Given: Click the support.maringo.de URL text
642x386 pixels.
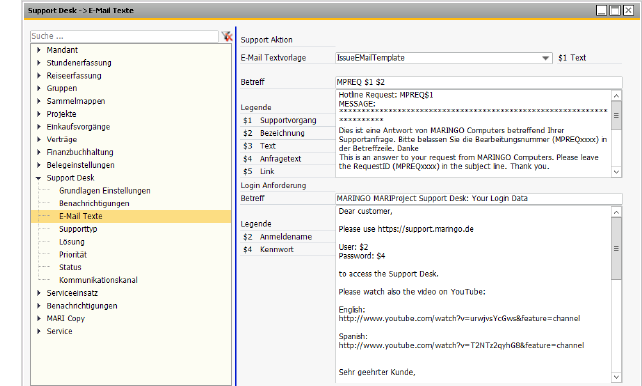Looking at the screenshot, I should (425, 229).
